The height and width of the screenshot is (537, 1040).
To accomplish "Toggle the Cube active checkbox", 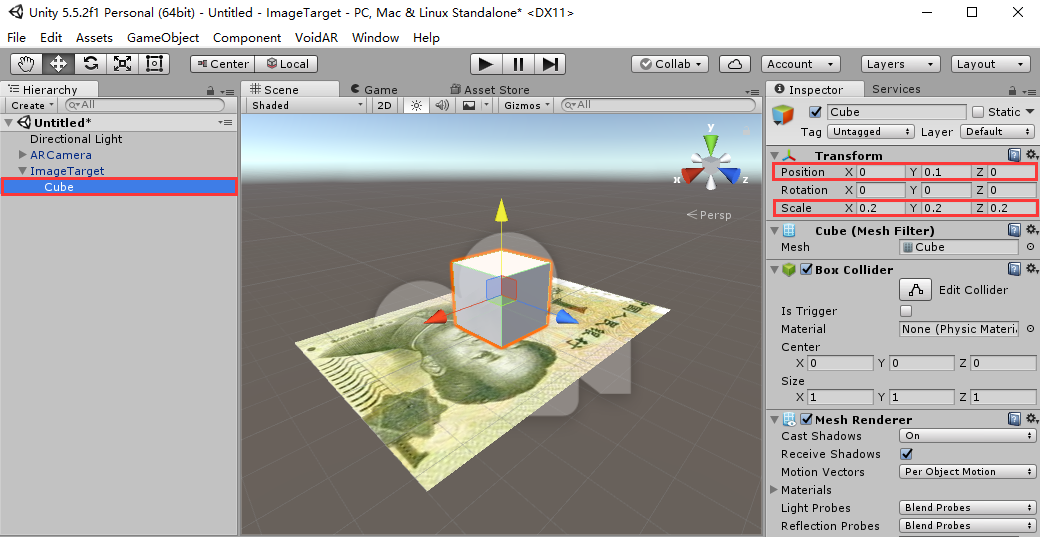I will click(815, 112).
